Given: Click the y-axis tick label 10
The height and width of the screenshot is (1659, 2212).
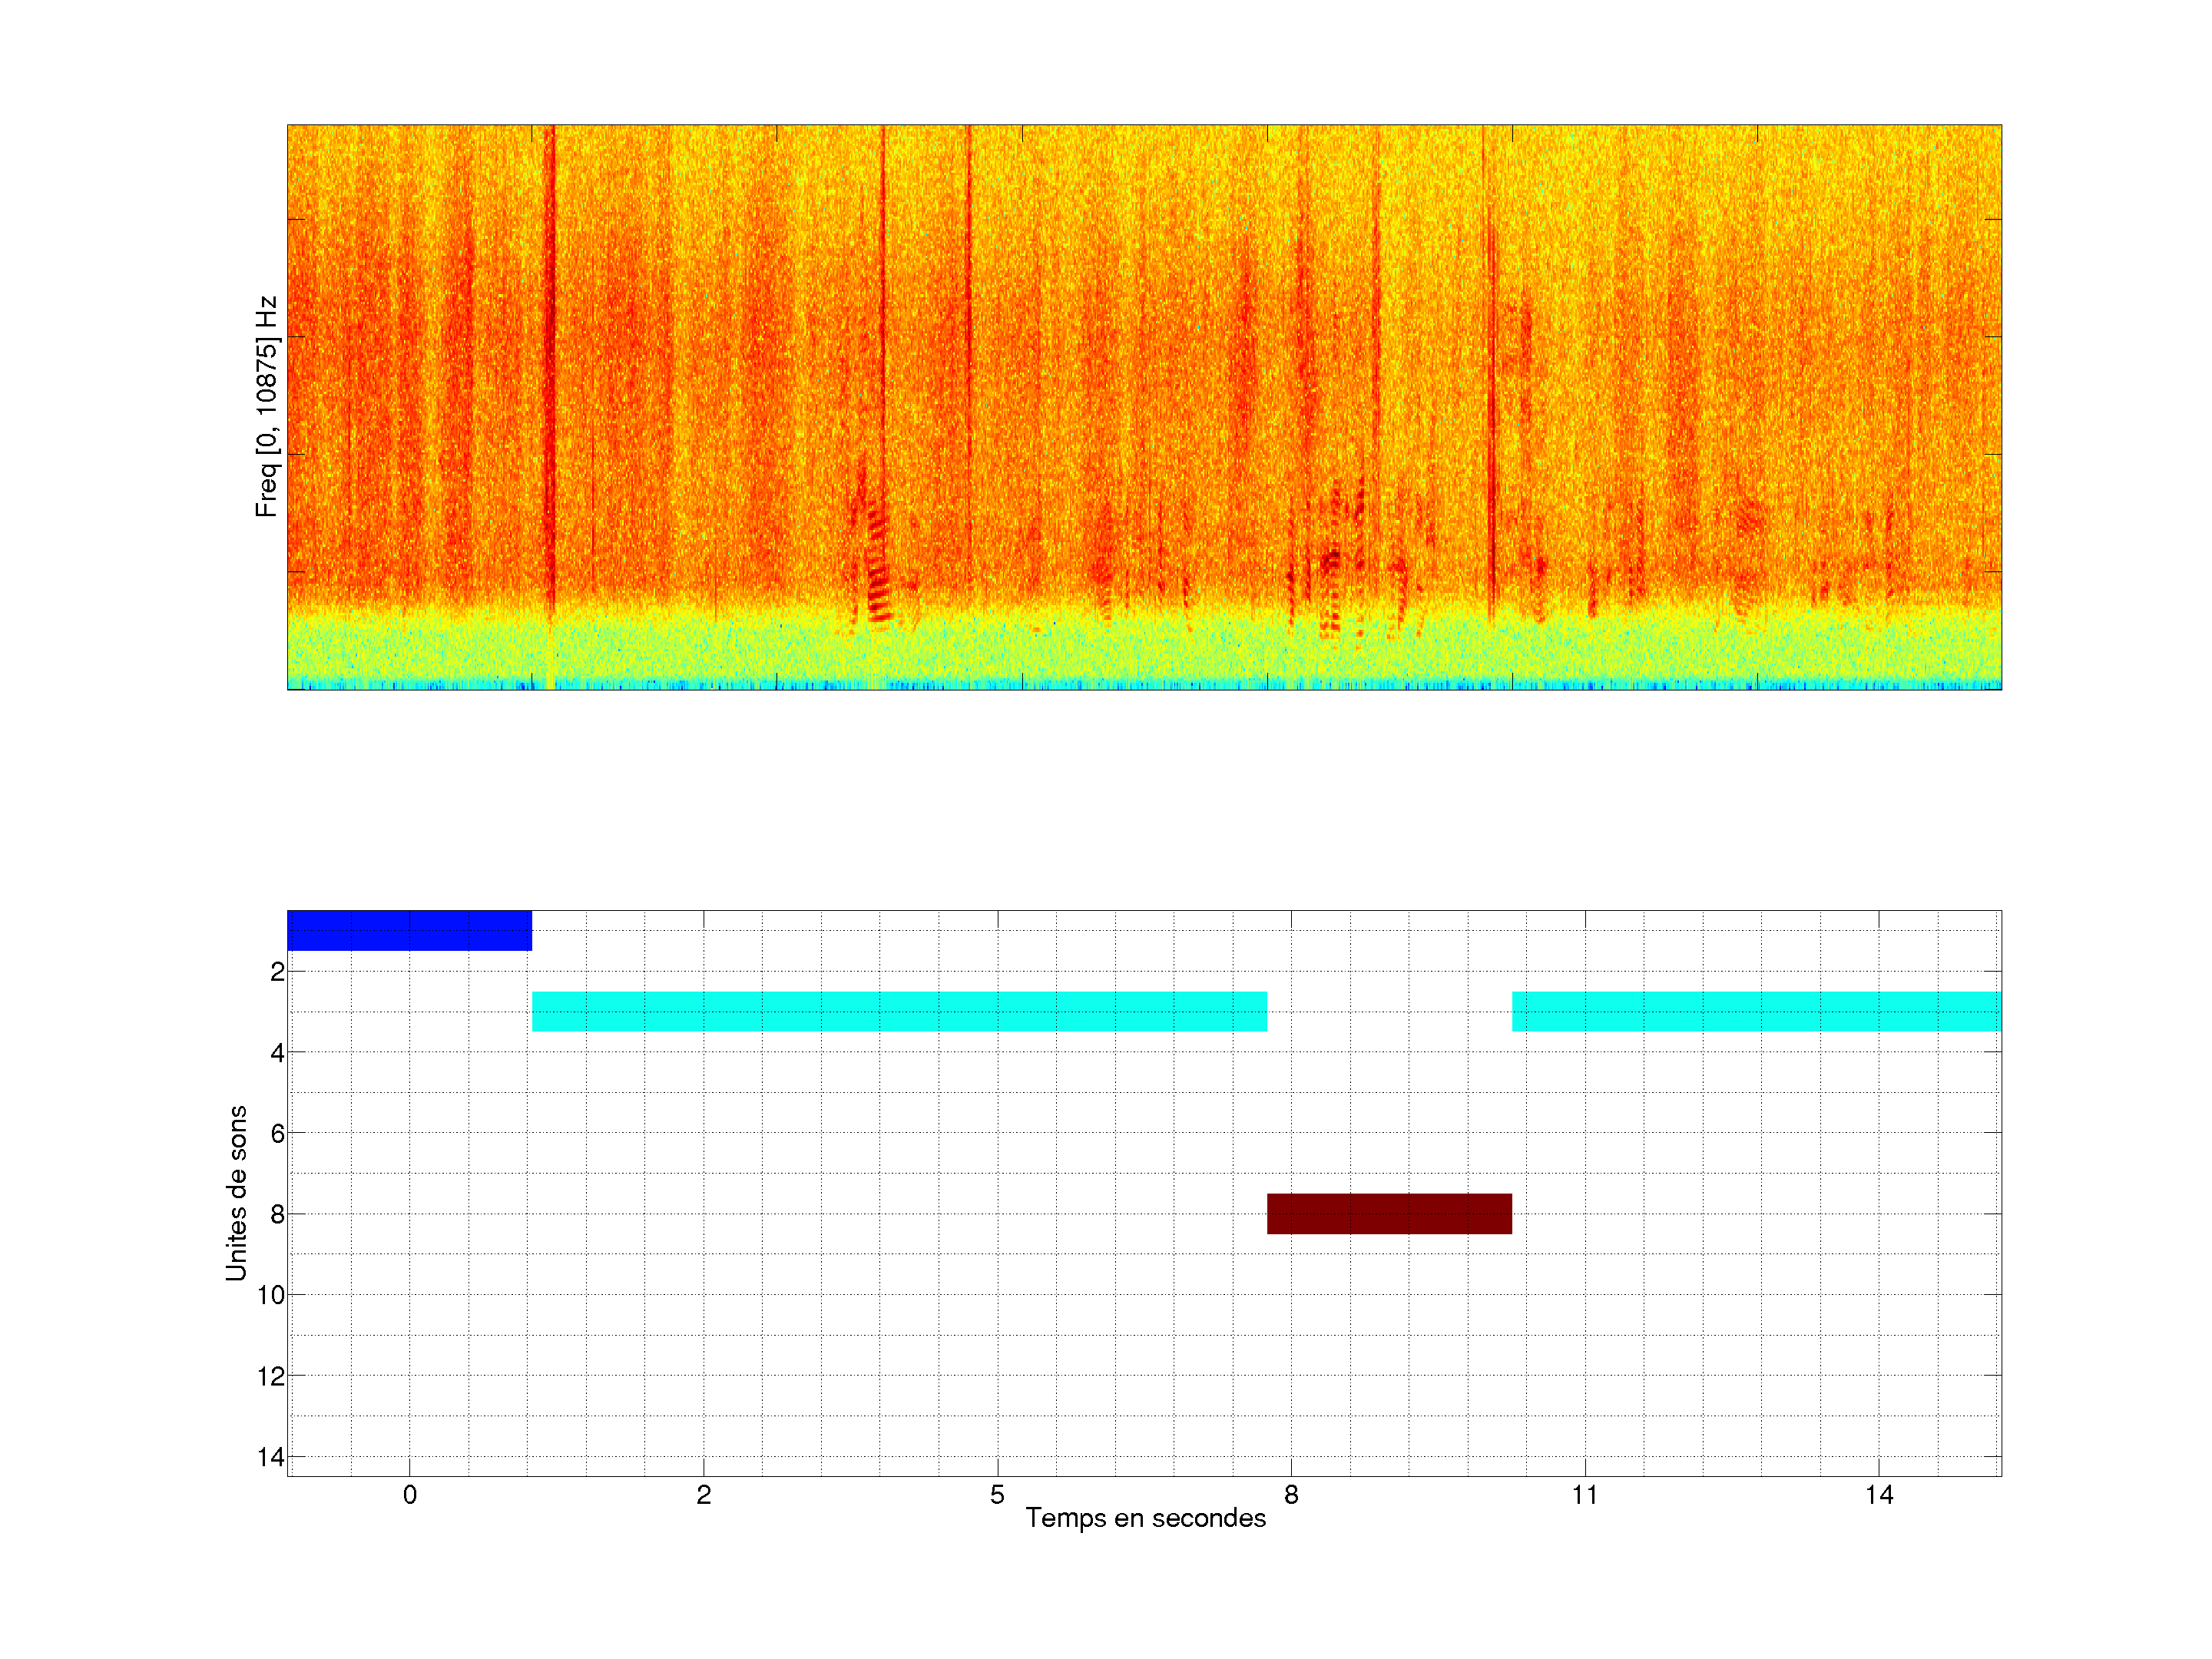Looking at the screenshot, I should pos(271,1295).
